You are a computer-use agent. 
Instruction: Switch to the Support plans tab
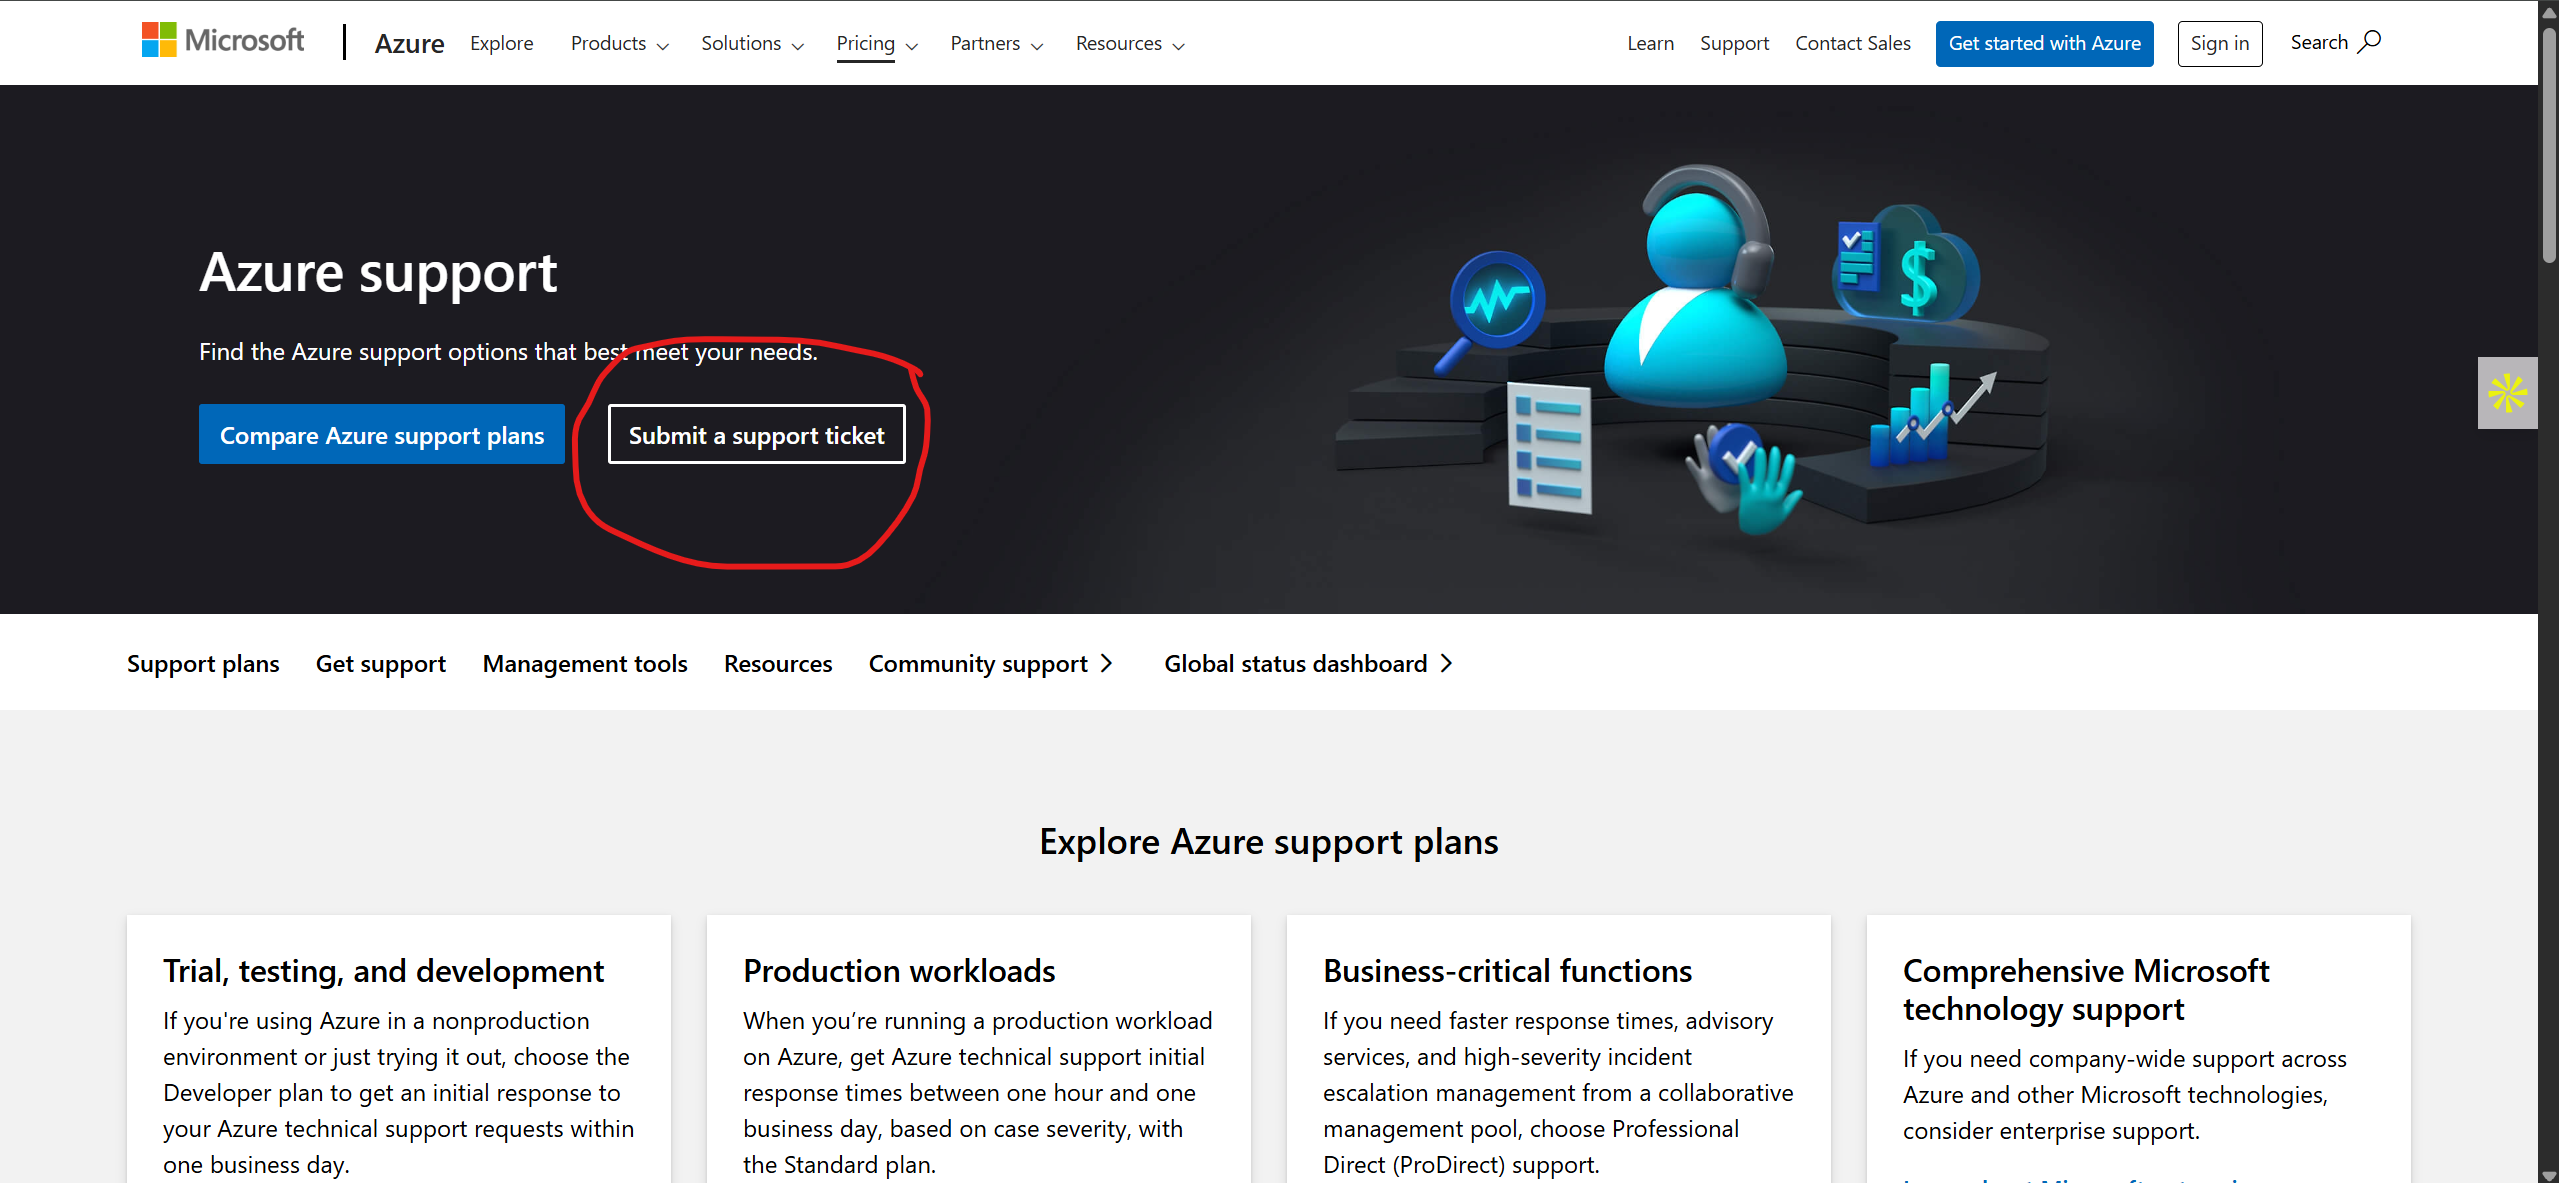(203, 663)
